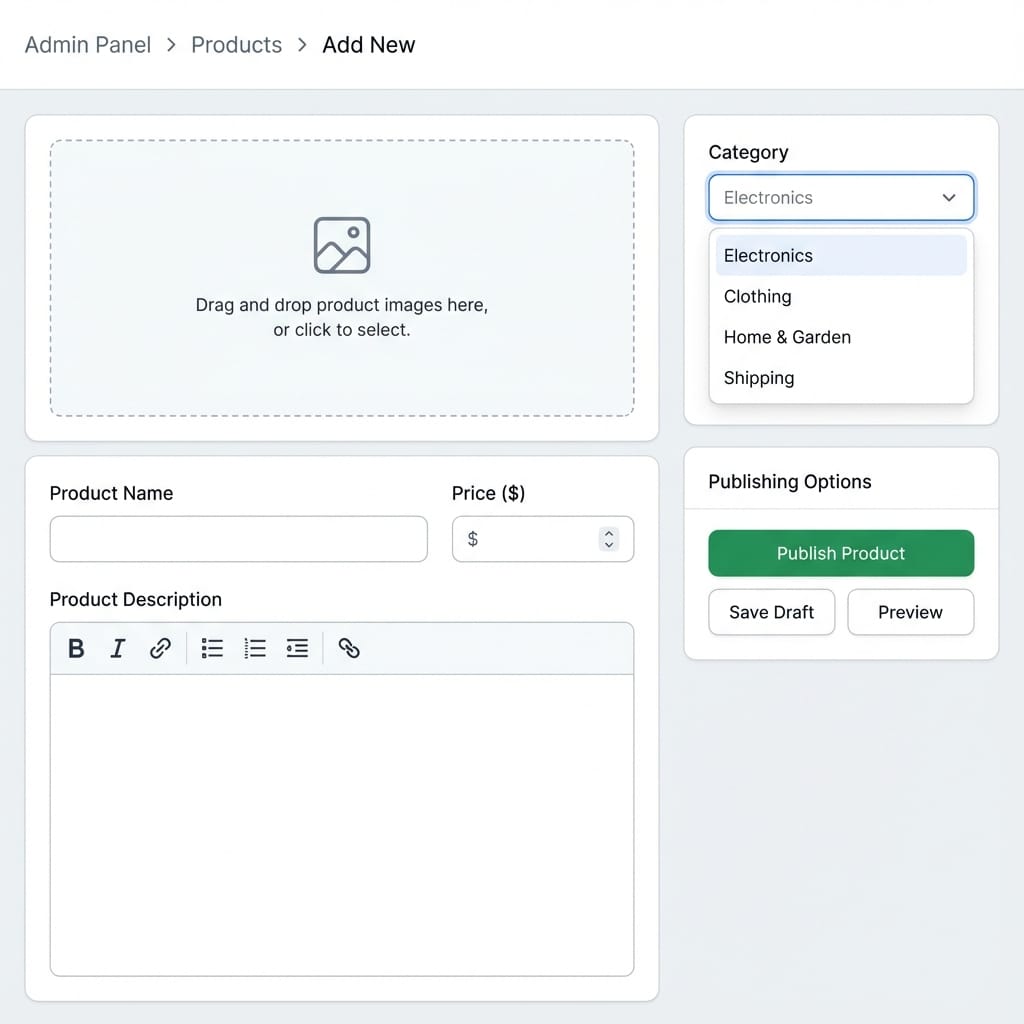Open the product Preview
The height and width of the screenshot is (1024, 1024).
(910, 612)
